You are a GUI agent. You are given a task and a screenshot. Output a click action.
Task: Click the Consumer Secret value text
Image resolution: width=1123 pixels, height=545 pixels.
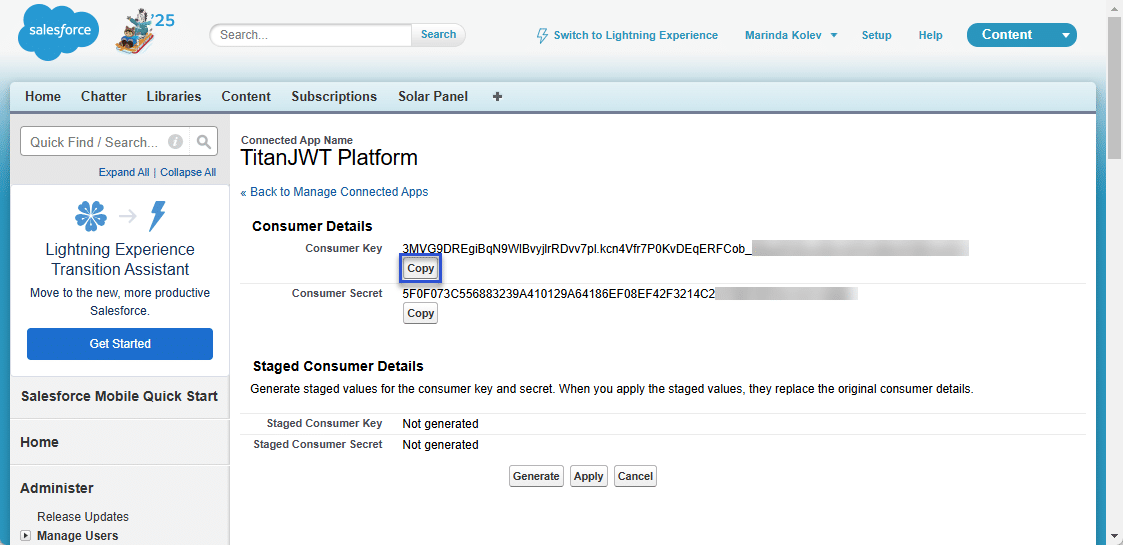pos(559,294)
